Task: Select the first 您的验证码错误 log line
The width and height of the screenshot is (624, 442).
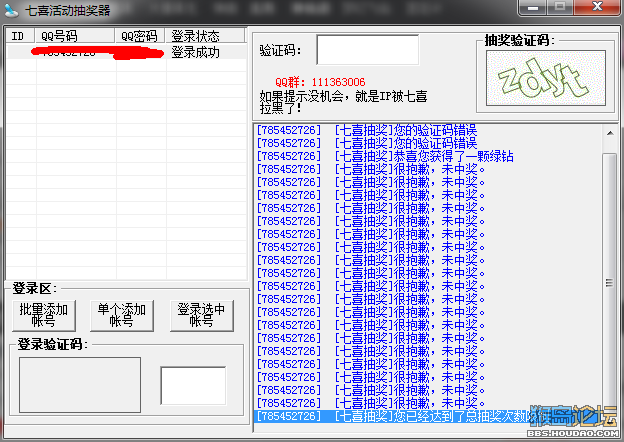Action: (367, 130)
